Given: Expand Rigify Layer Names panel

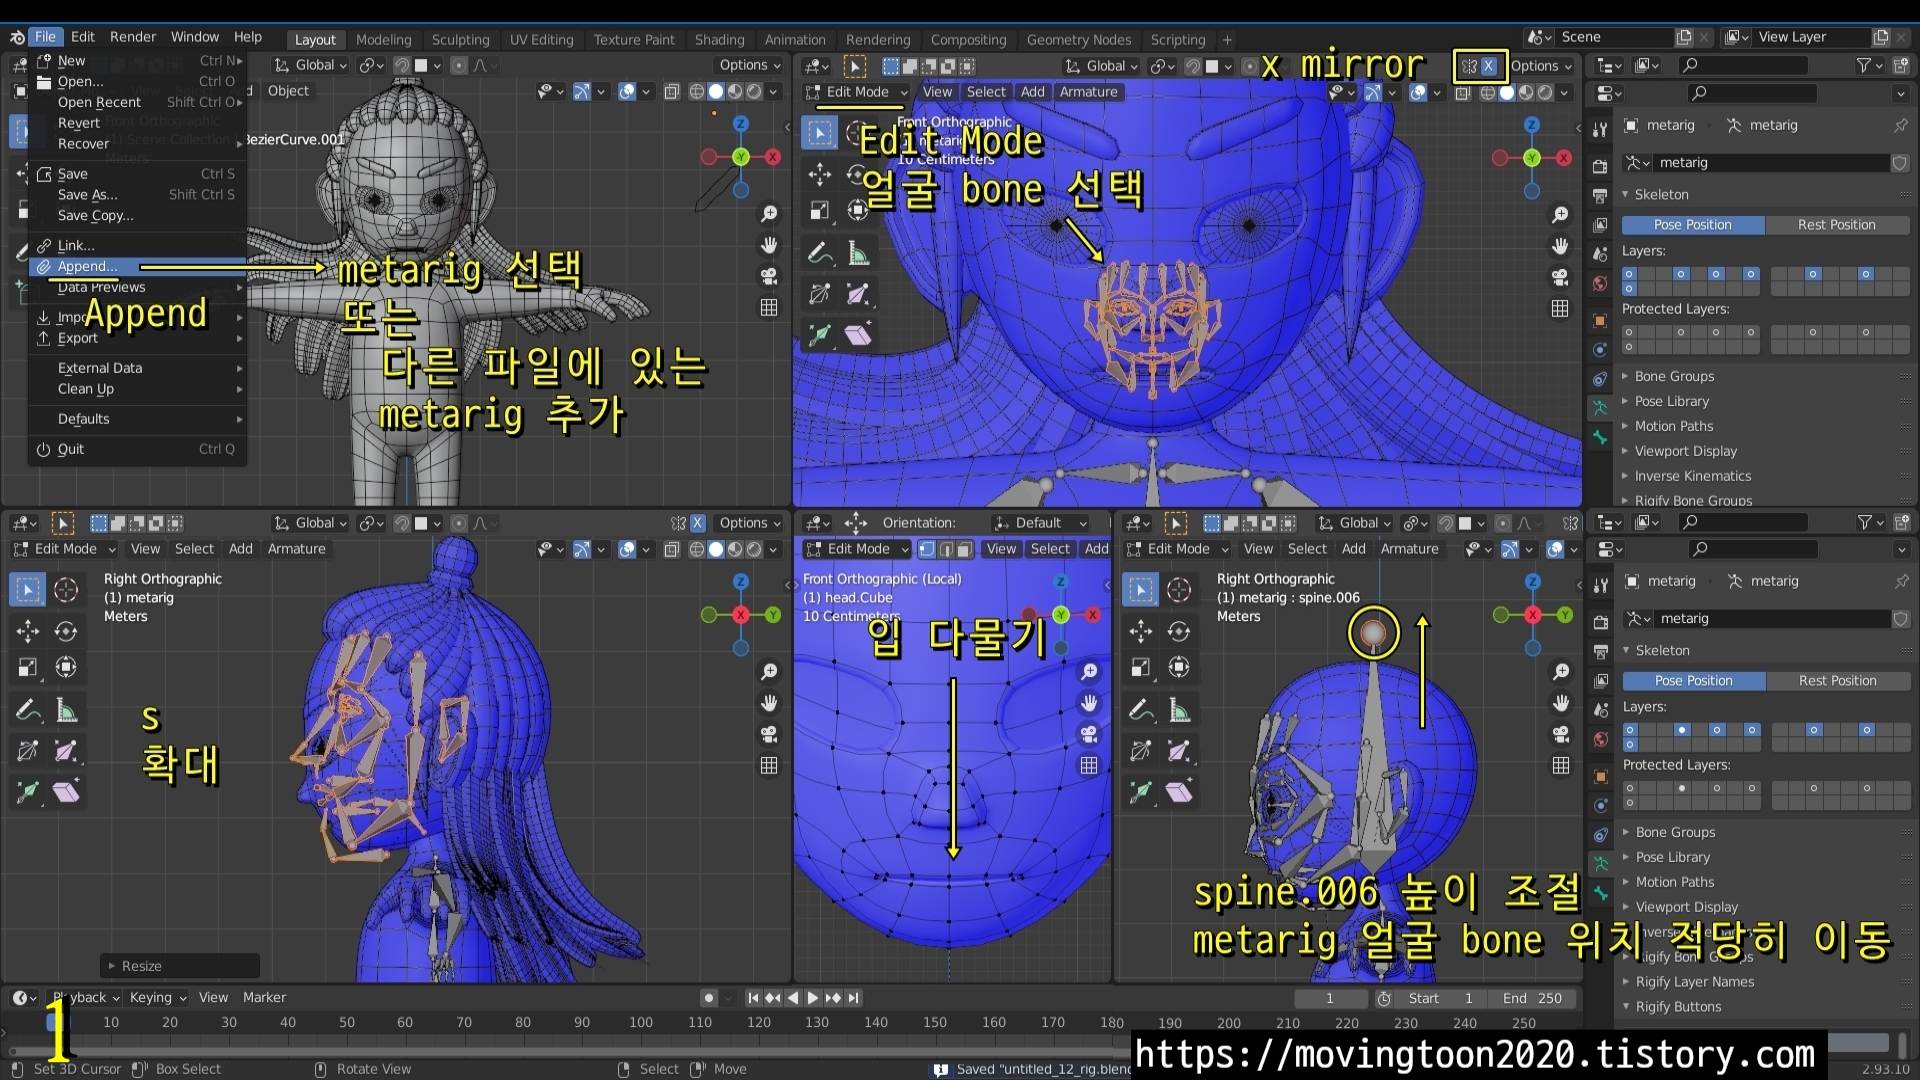Looking at the screenshot, I should pyautogui.click(x=1694, y=982).
